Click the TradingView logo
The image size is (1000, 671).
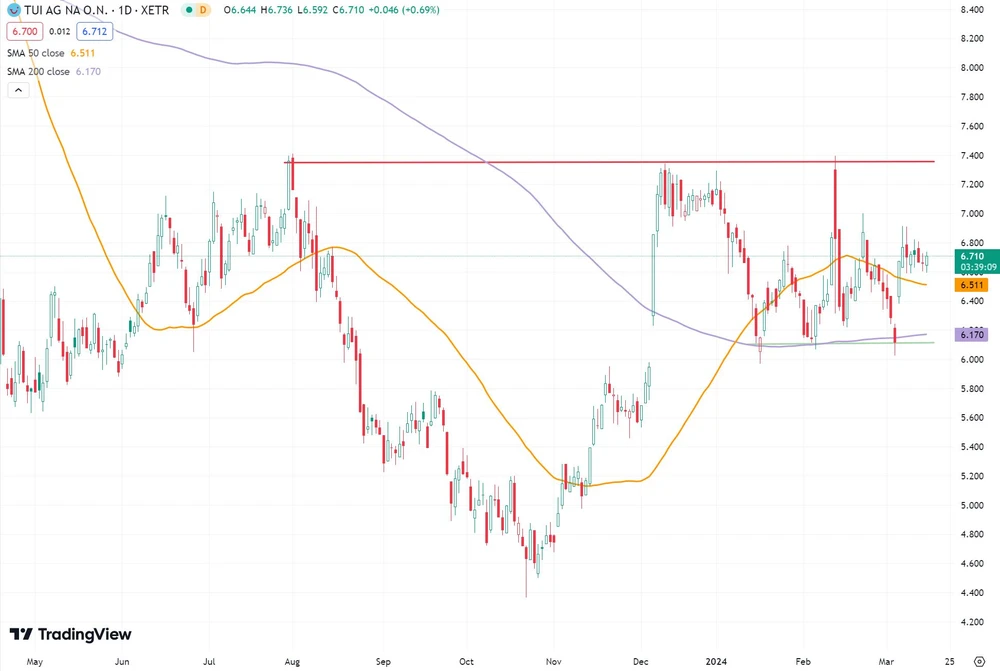[70, 634]
